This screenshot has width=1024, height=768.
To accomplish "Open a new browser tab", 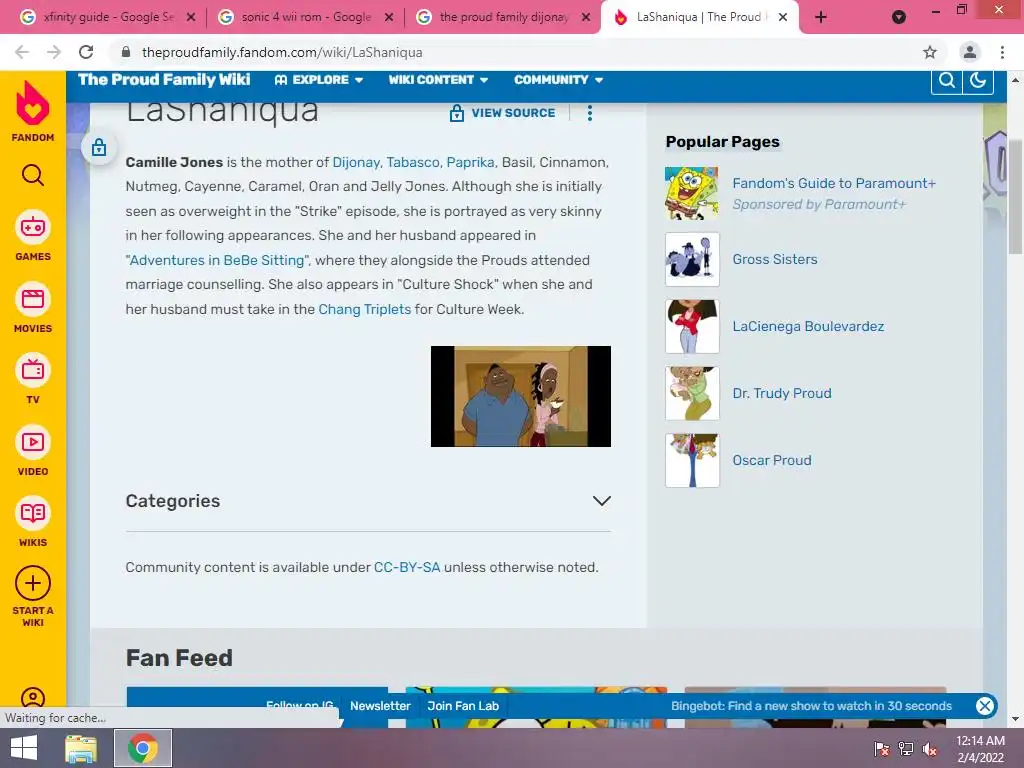I will [821, 18].
